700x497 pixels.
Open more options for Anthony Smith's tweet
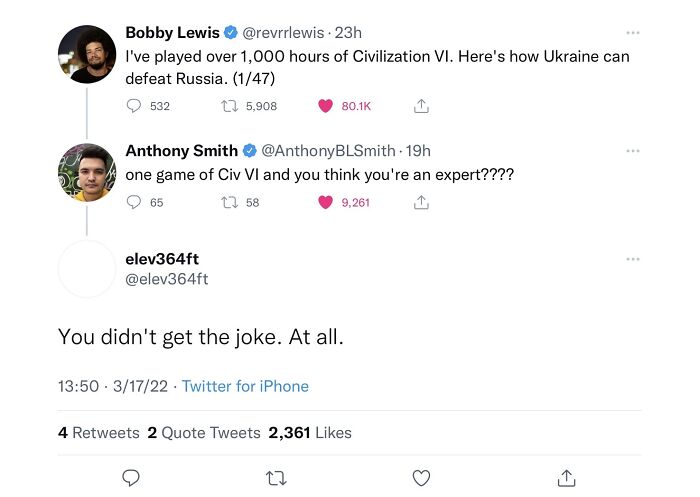pos(632,151)
